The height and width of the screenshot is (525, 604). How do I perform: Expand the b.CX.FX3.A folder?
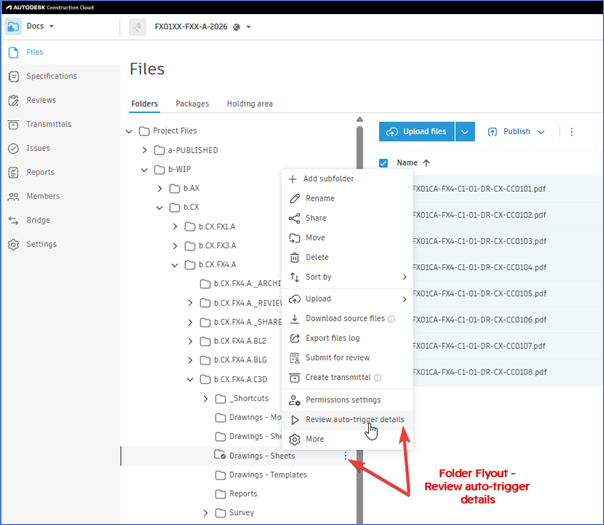click(x=175, y=246)
